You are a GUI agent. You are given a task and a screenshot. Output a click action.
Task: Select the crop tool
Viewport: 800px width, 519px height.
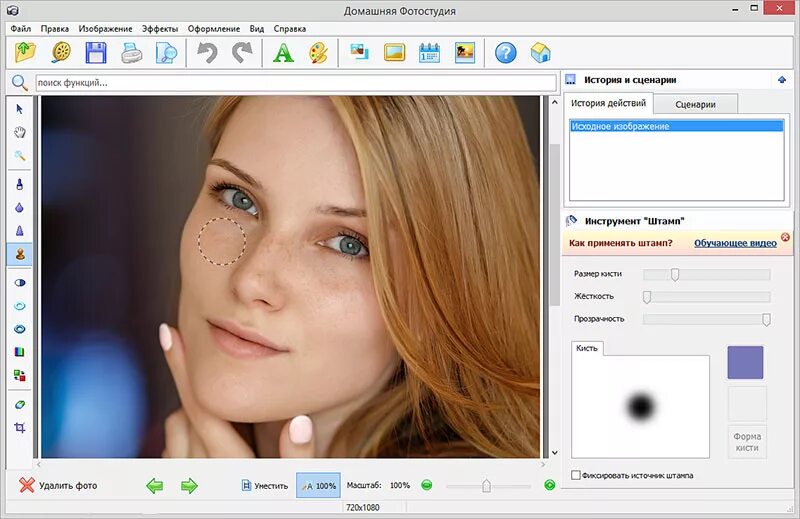[x=19, y=428]
